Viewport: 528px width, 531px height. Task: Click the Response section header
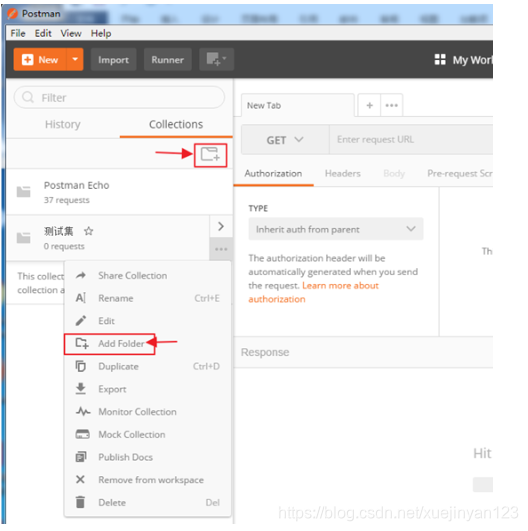click(x=265, y=352)
